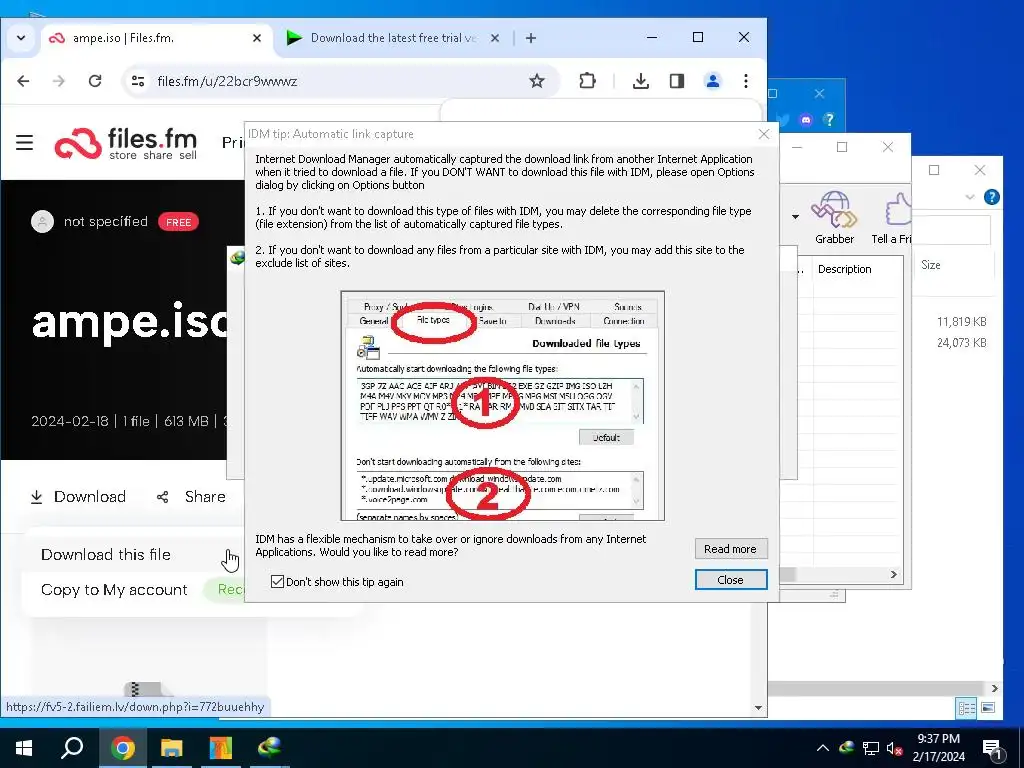
Task: Click the Grabber icon in IDM window
Action: pos(834,218)
